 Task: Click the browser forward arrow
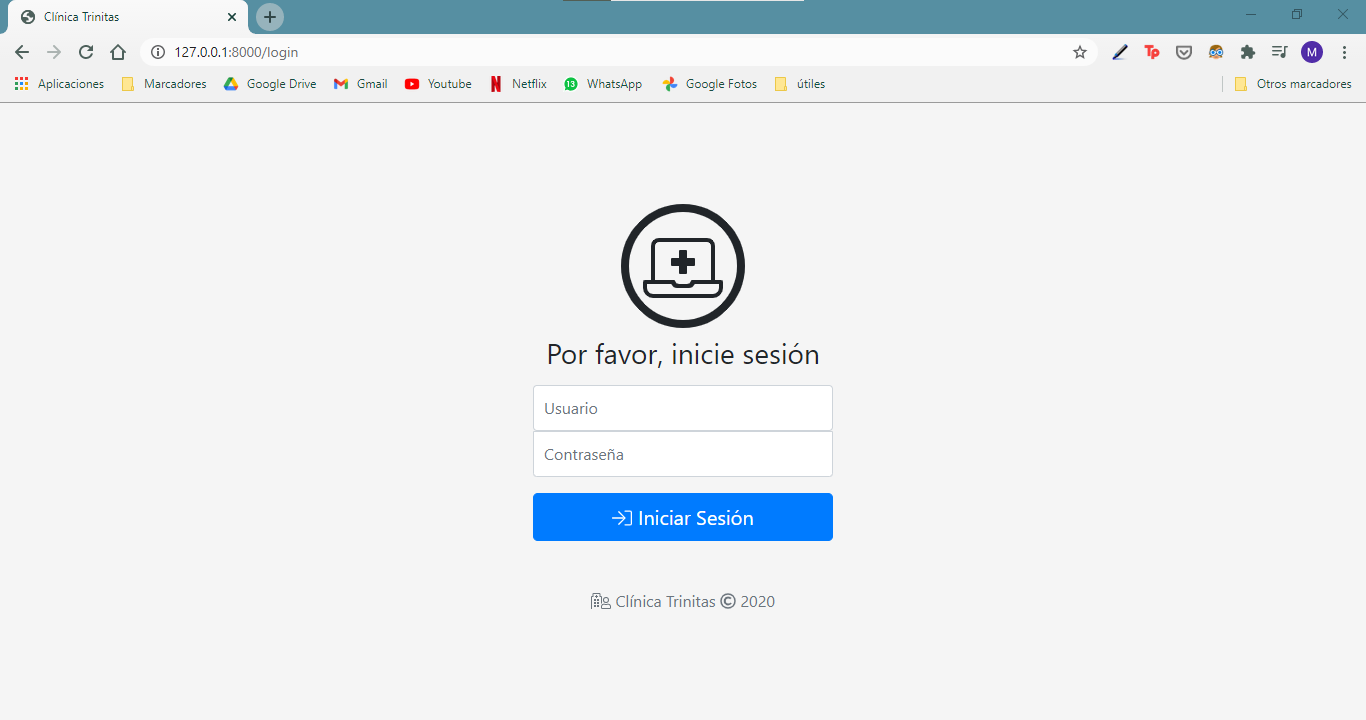coord(54,52)
